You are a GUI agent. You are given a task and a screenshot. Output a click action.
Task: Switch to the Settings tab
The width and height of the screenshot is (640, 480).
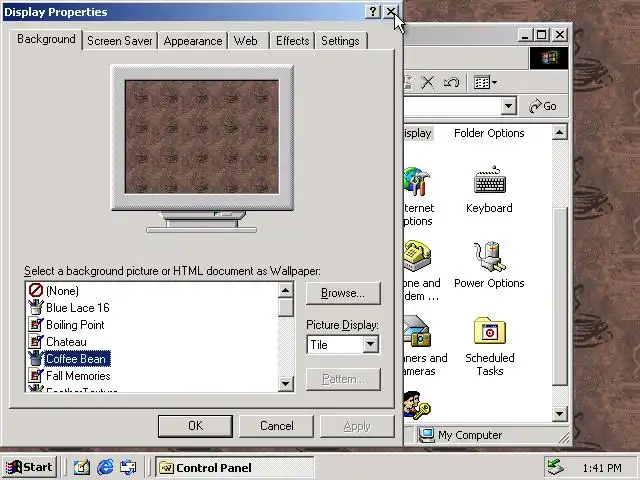(341, 41)
